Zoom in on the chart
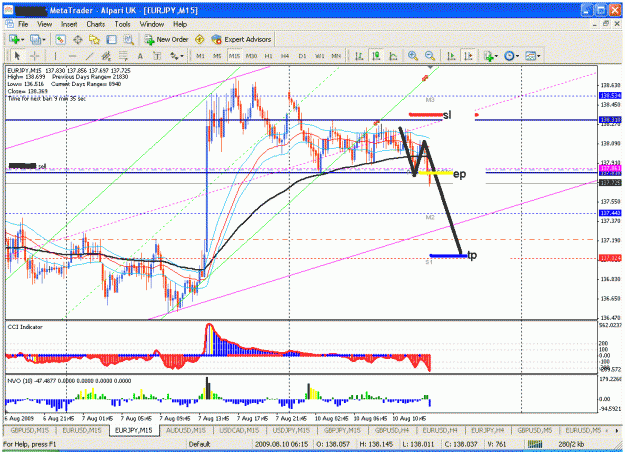 [x=413, y=56]
